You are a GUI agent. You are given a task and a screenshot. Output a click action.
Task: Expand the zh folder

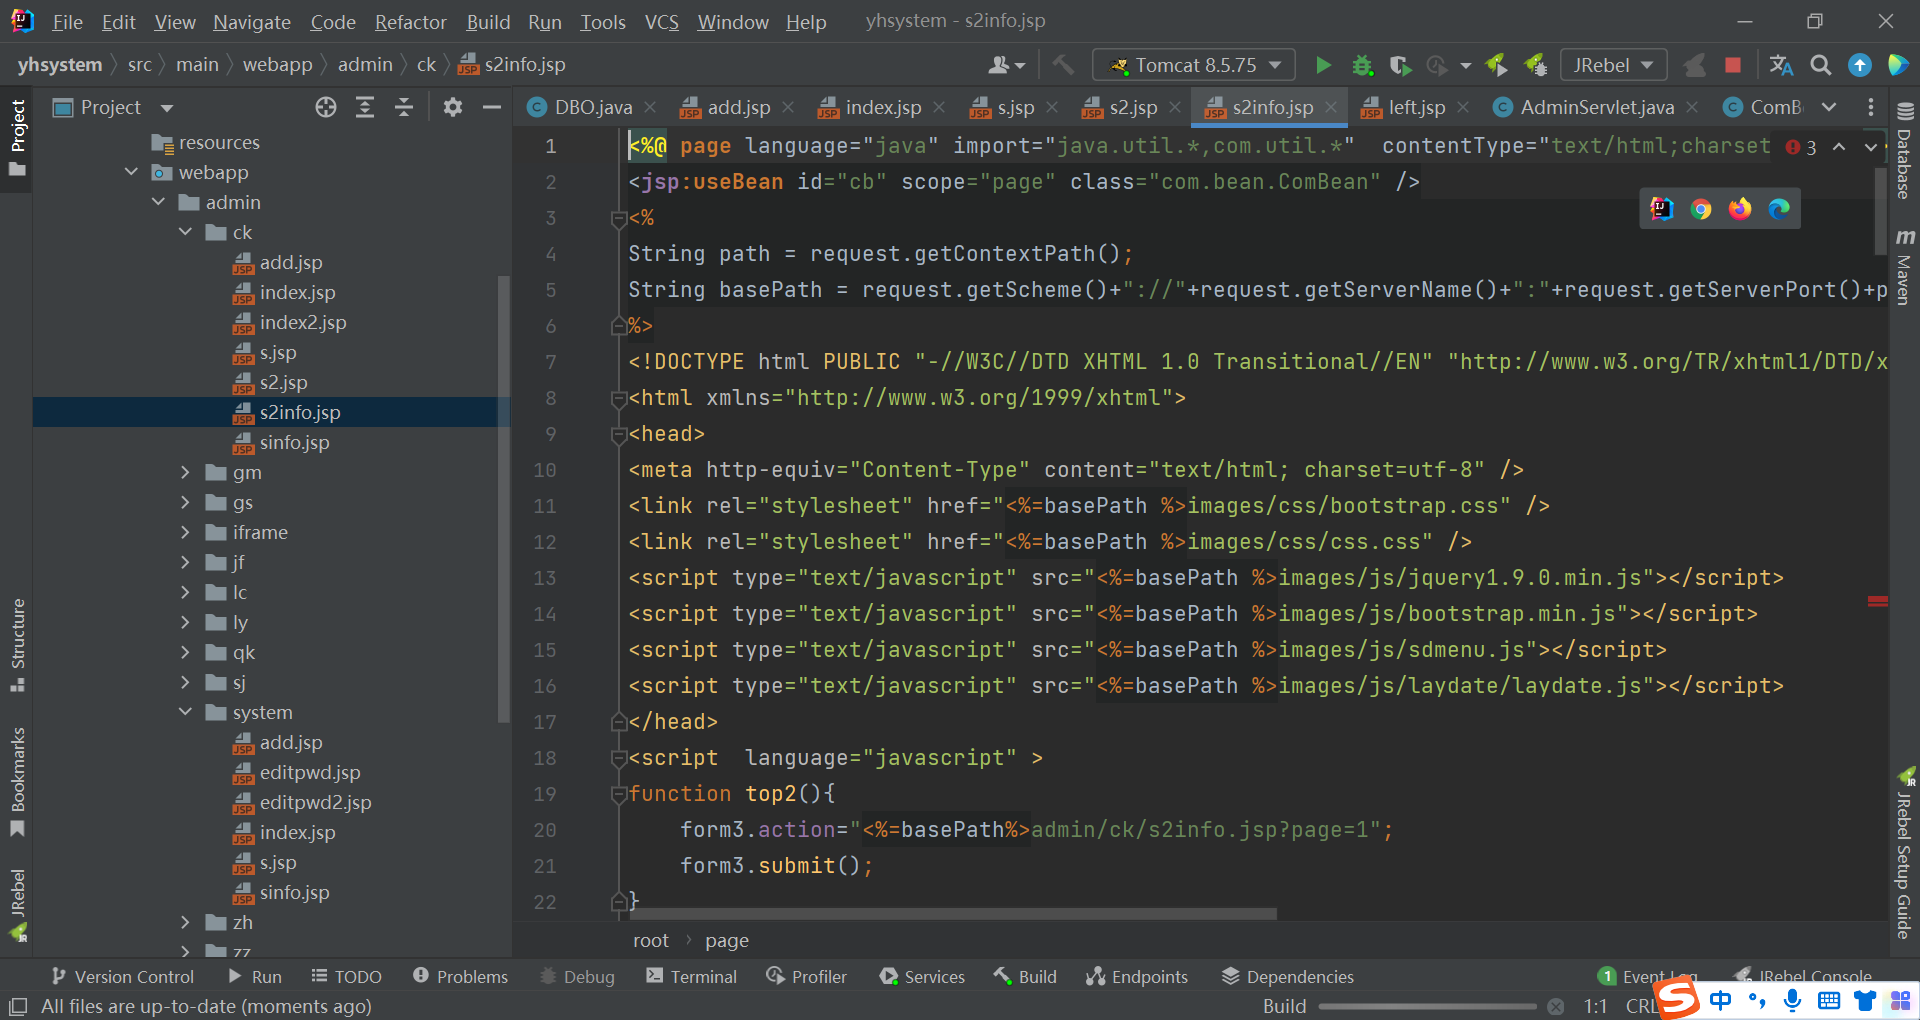185,922
